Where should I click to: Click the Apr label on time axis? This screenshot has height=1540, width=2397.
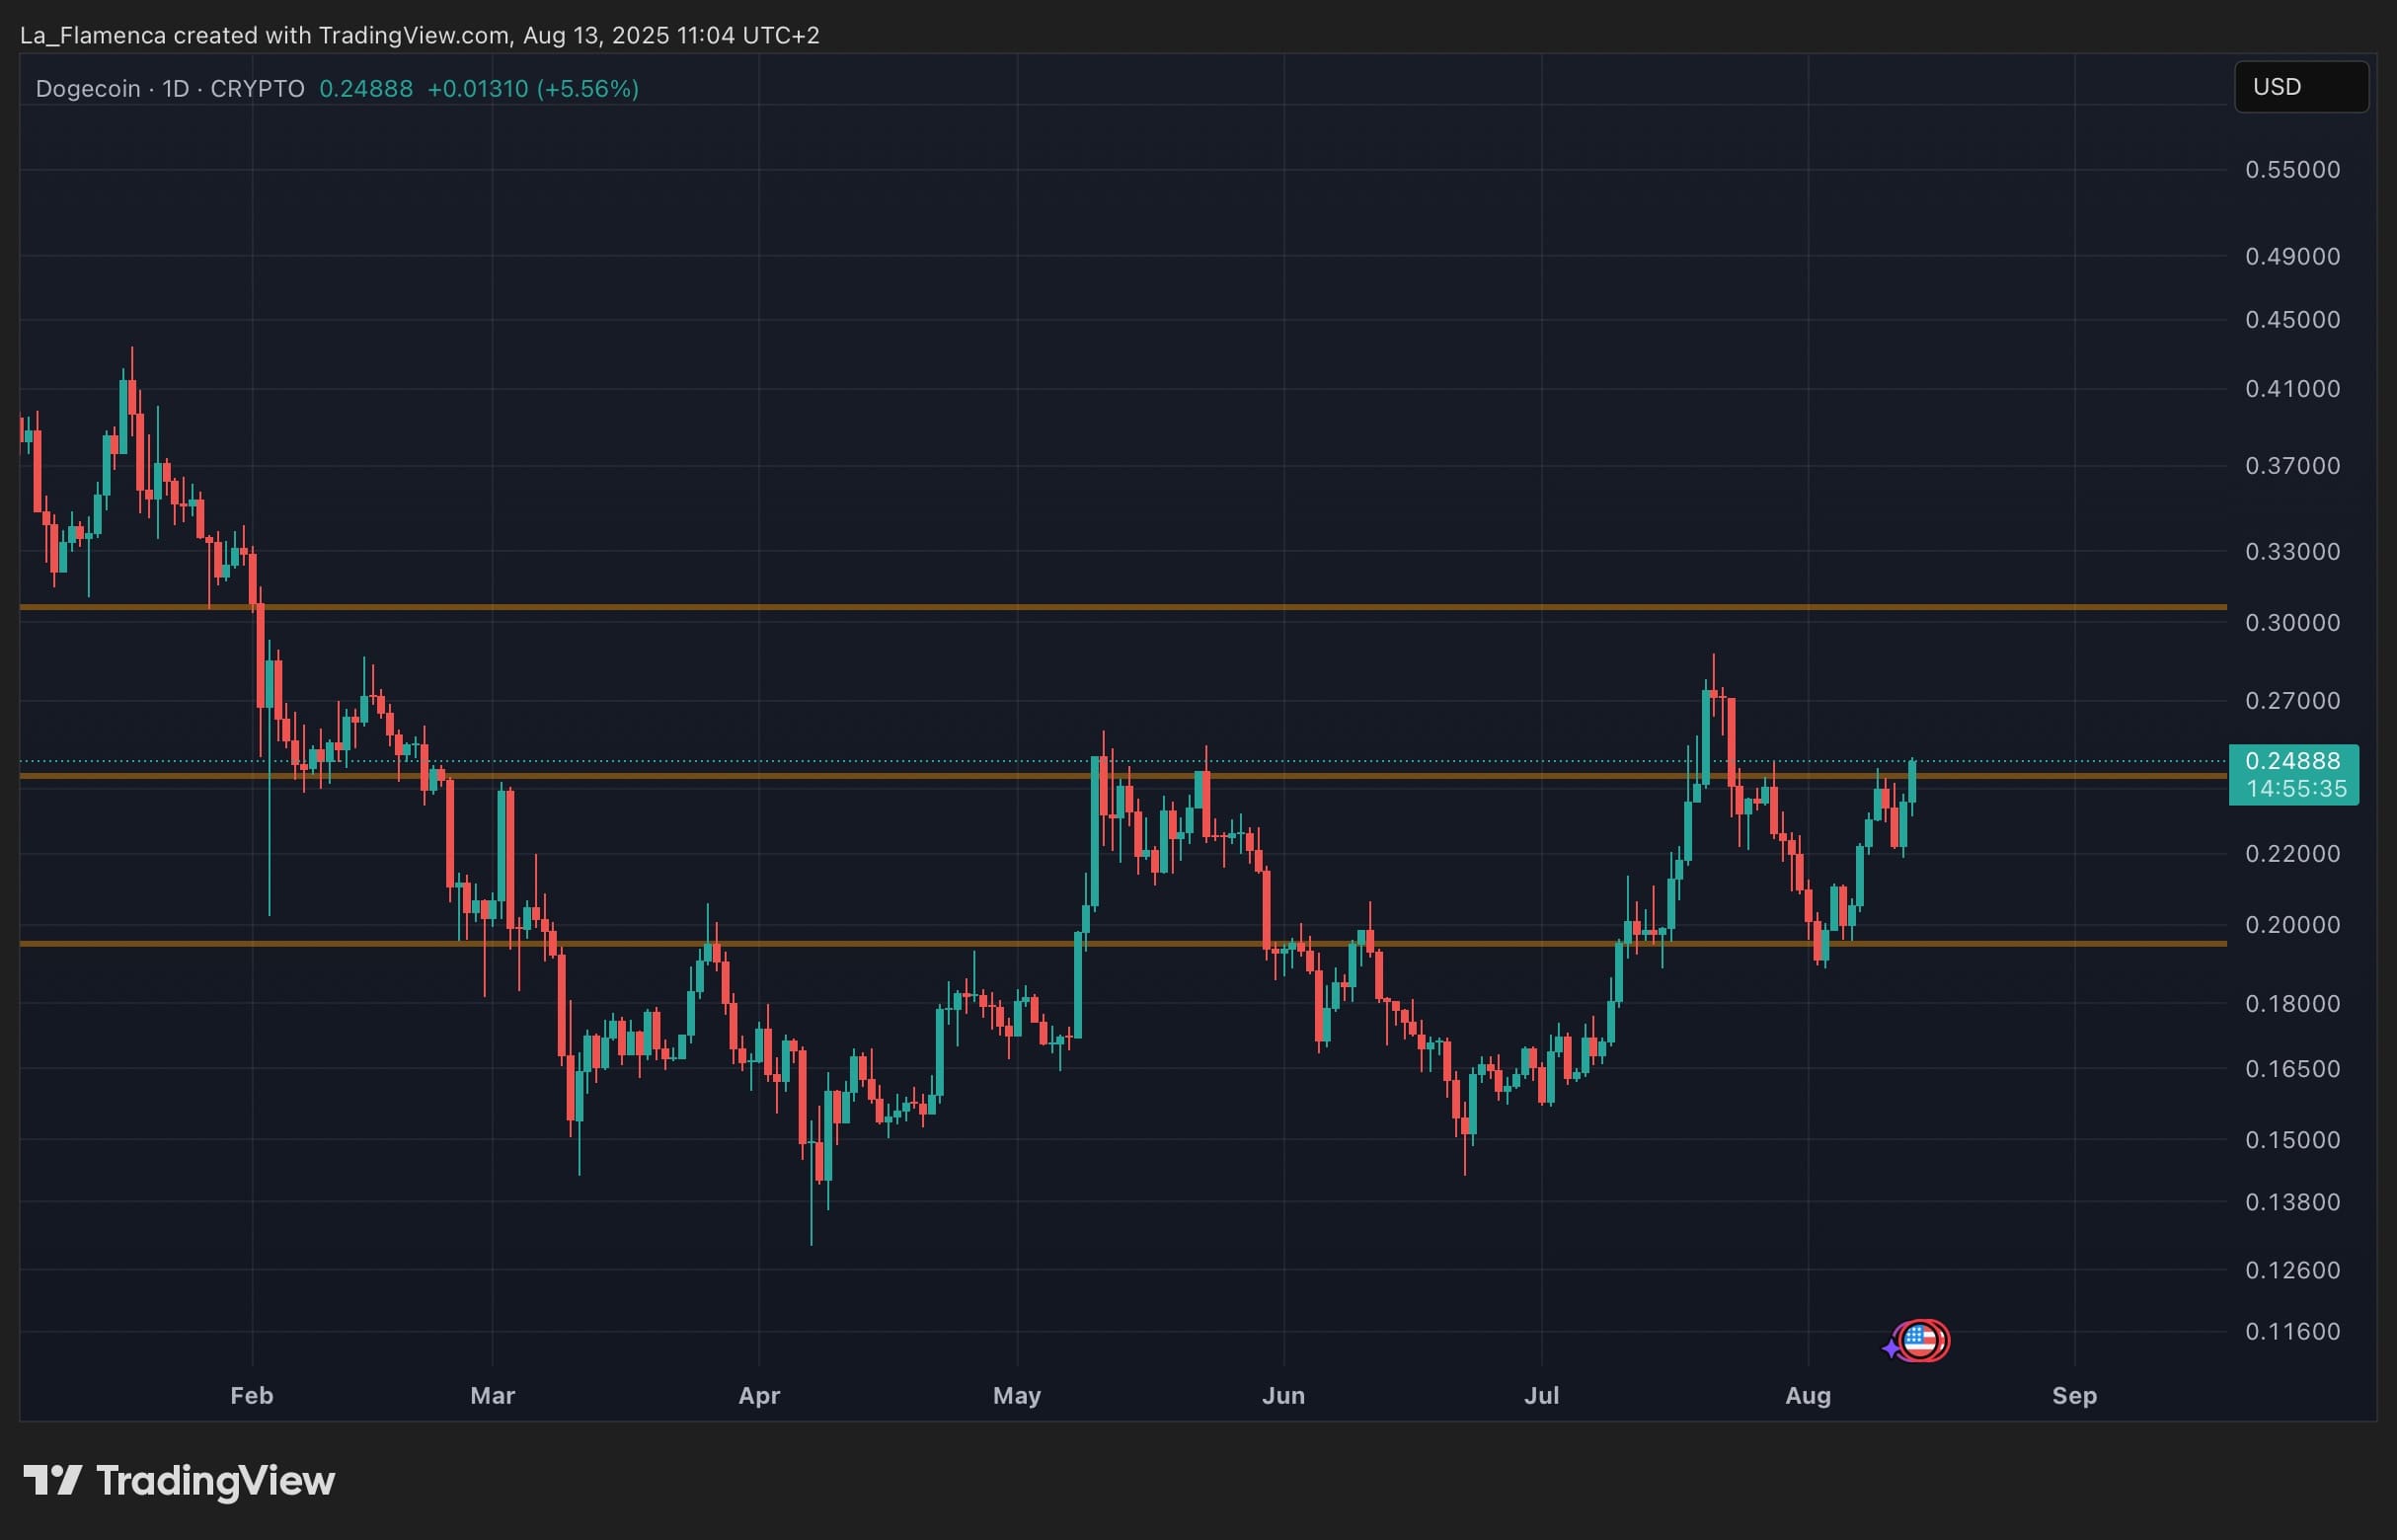[x=759, y=1396]
